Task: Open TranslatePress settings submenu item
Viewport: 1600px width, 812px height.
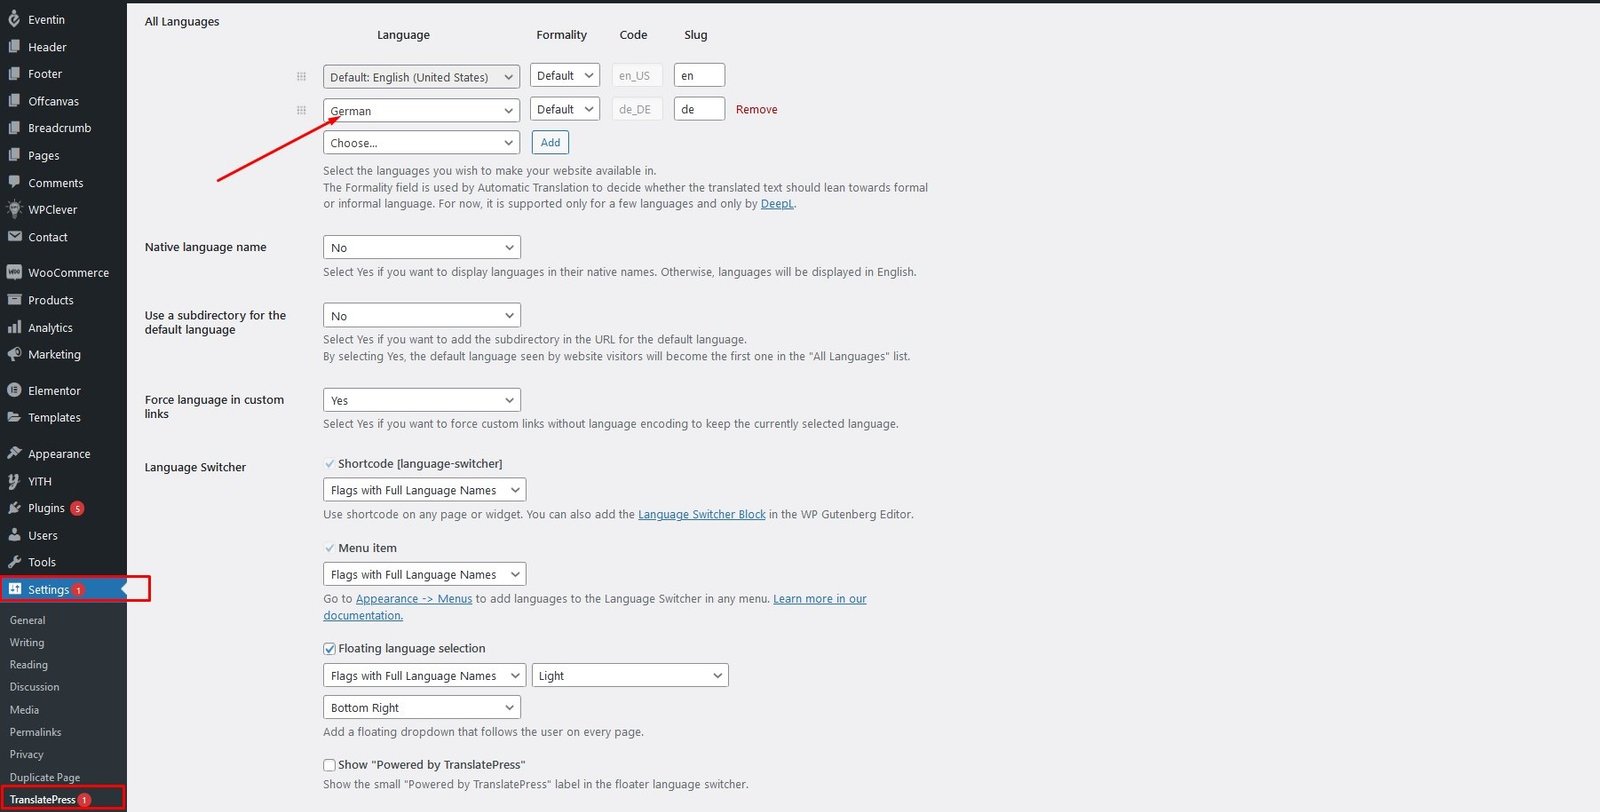Action: click(43, 799)
